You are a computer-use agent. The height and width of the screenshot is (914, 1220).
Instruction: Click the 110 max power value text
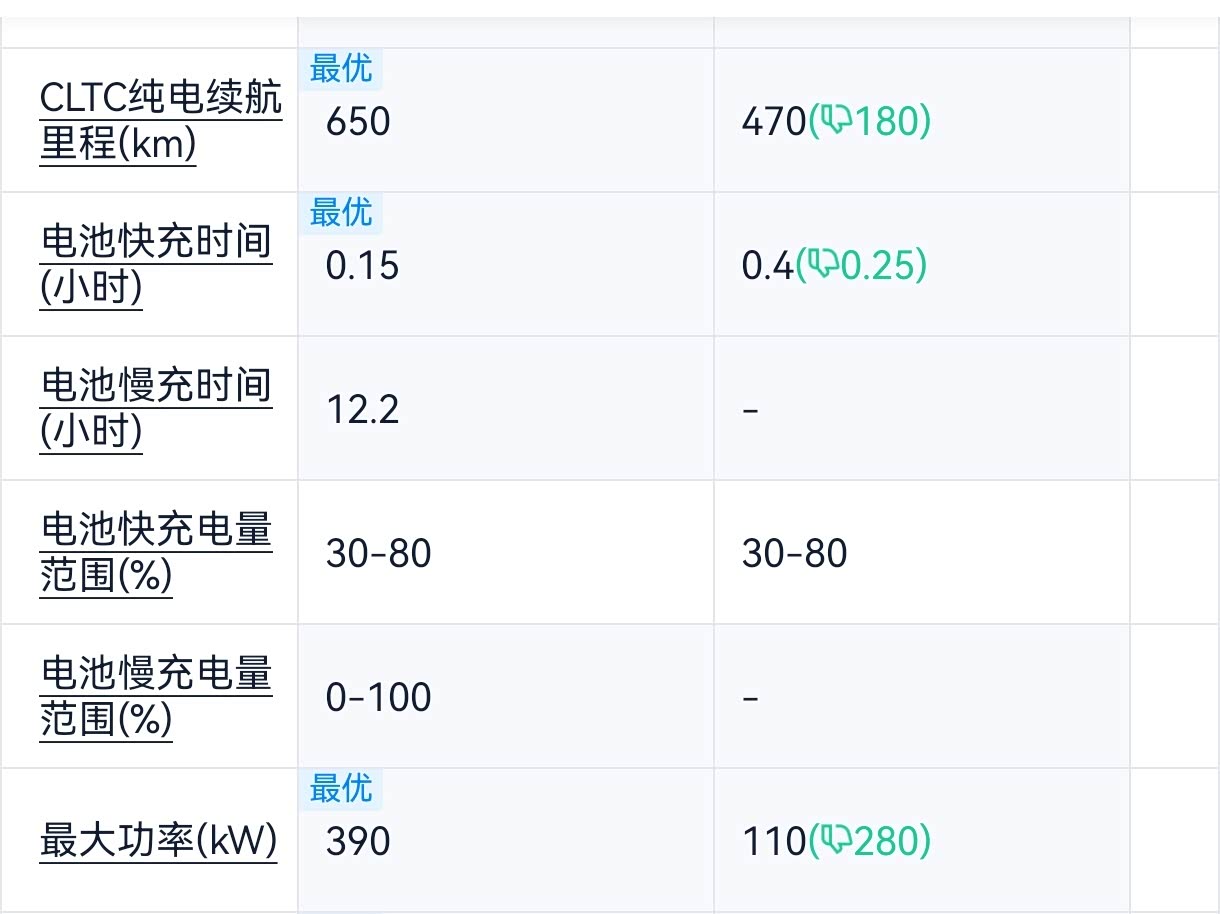click(773, 841)
